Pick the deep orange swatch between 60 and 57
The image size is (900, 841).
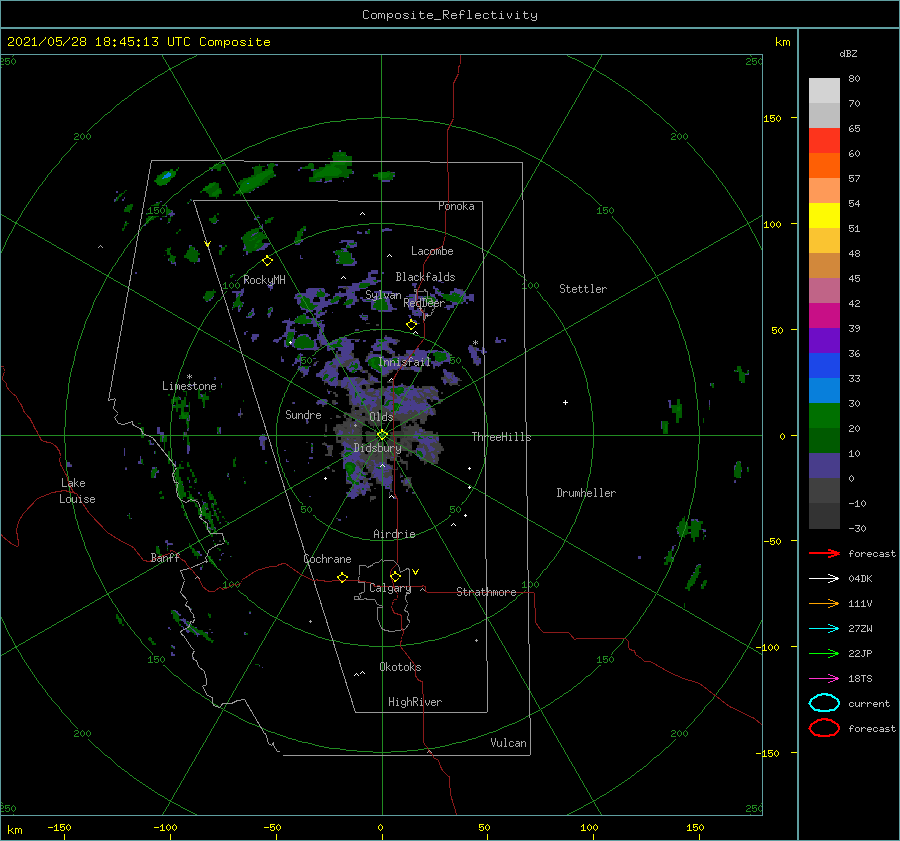point(824,166)
